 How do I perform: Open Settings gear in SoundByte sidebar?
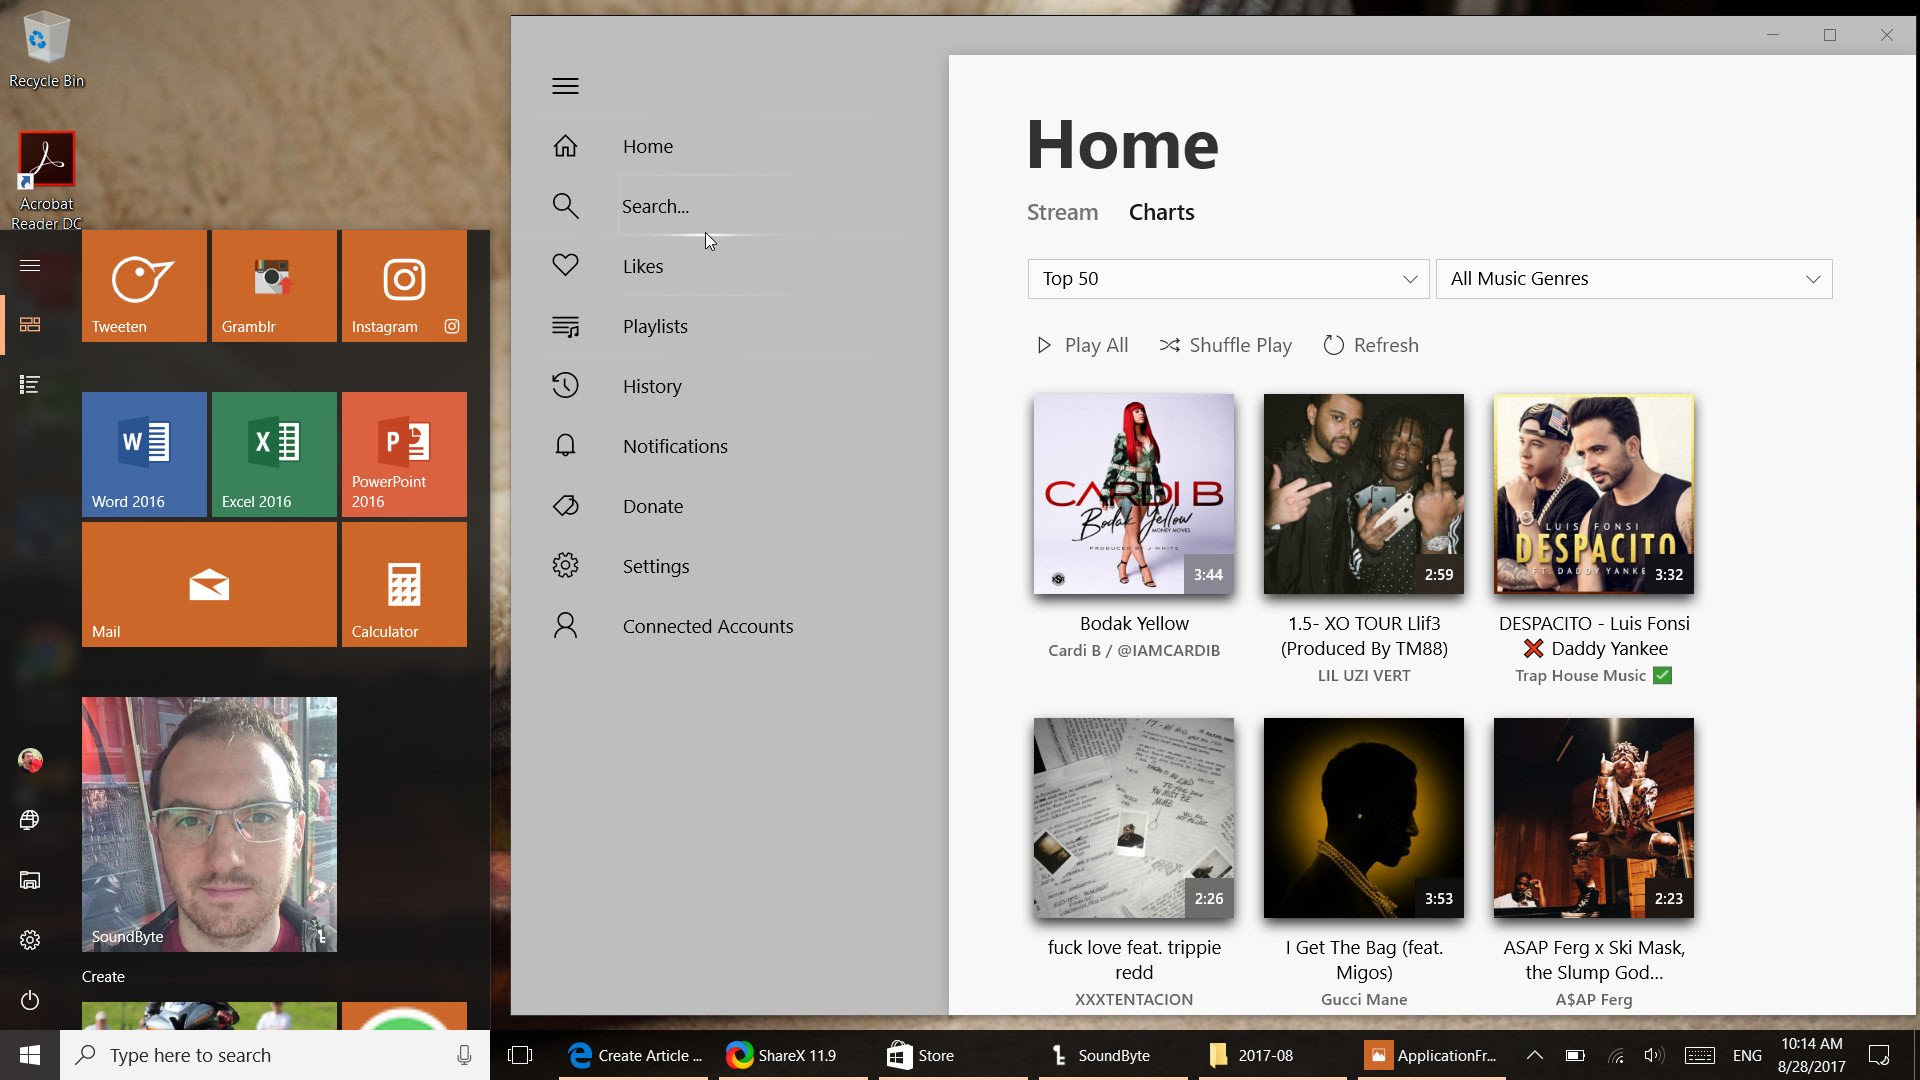point(565,566)
